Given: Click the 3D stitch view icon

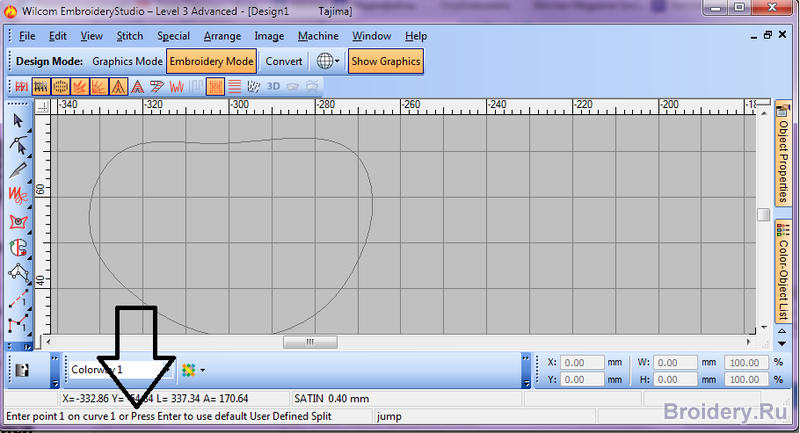Looking at the screenshot, I should [274, 87].
